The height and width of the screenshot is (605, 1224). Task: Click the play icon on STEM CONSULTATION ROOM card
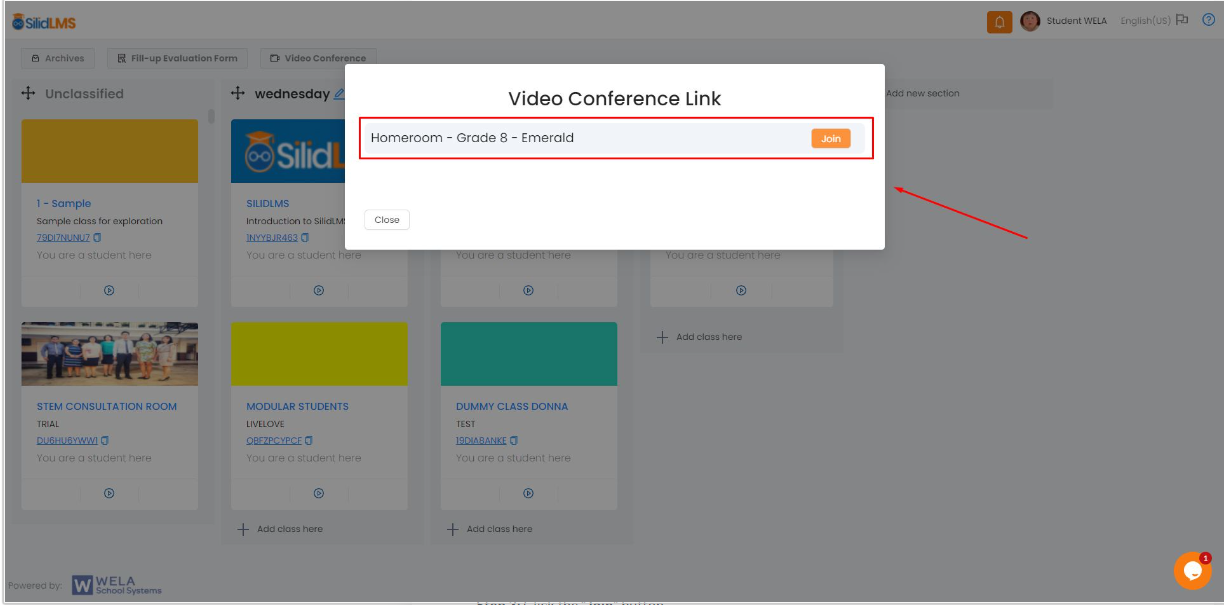point(109,493)
